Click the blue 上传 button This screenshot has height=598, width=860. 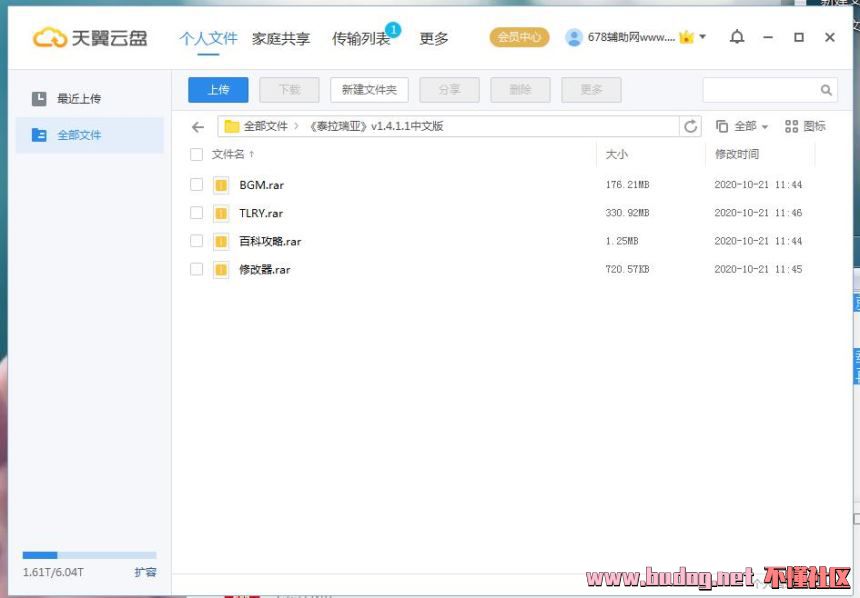218,90
